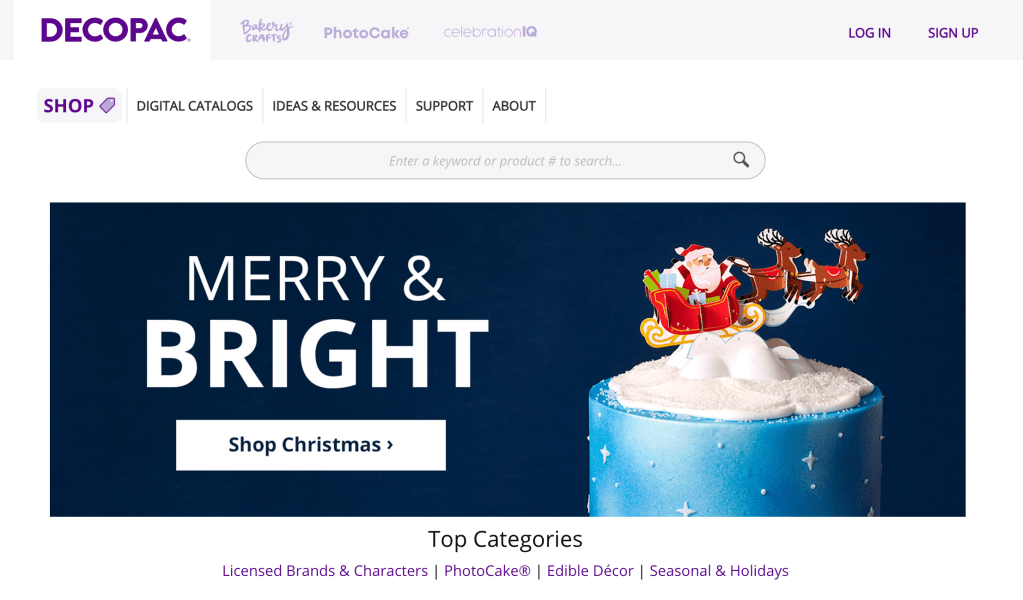Viewport: 1023px width, 600px height.
Task: Open the Bakery Crafts brand logo
Action: 266,31
